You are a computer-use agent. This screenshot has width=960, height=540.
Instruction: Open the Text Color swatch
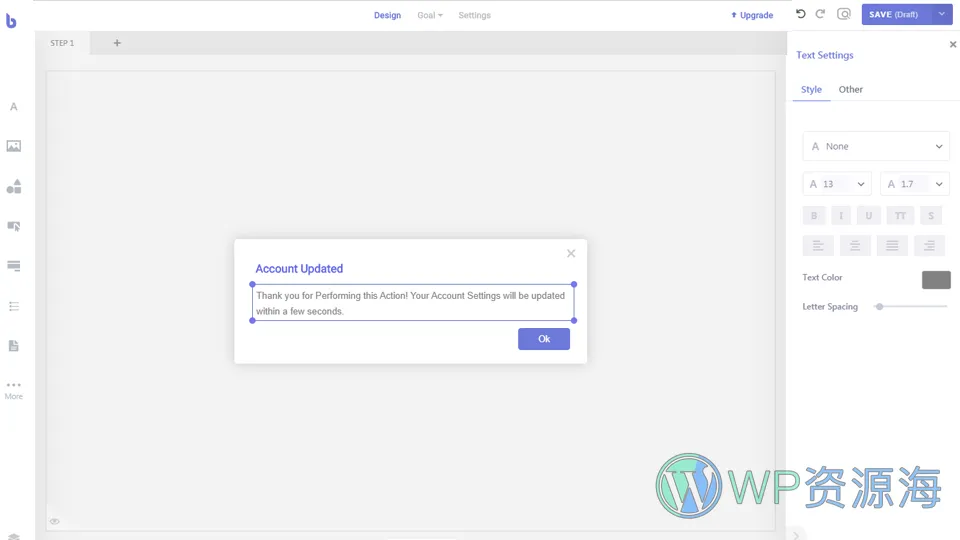(936, 279)
